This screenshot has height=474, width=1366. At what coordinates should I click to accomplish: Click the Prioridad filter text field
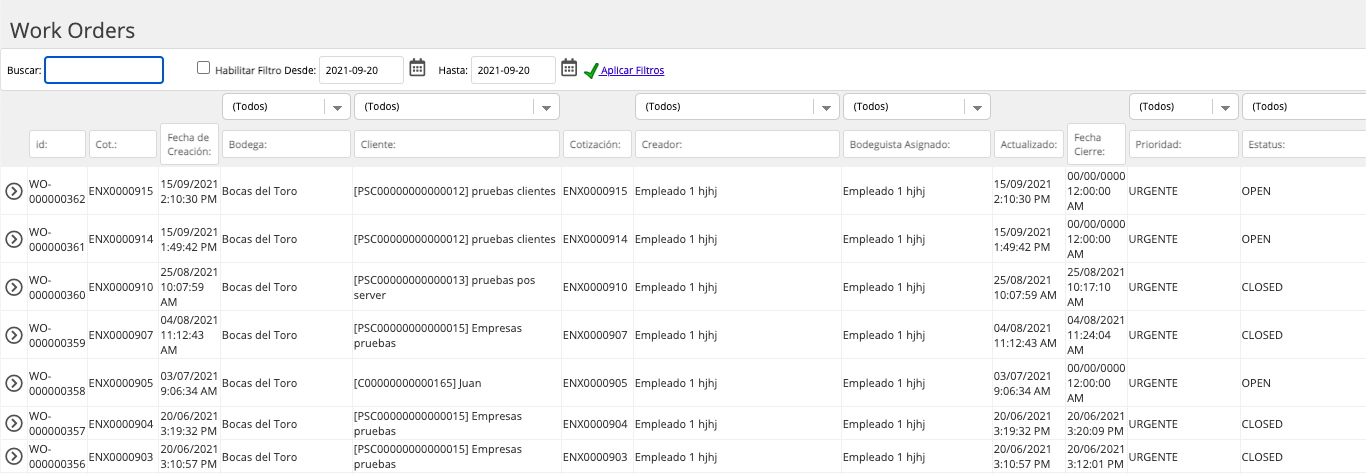coord(1184,145)
